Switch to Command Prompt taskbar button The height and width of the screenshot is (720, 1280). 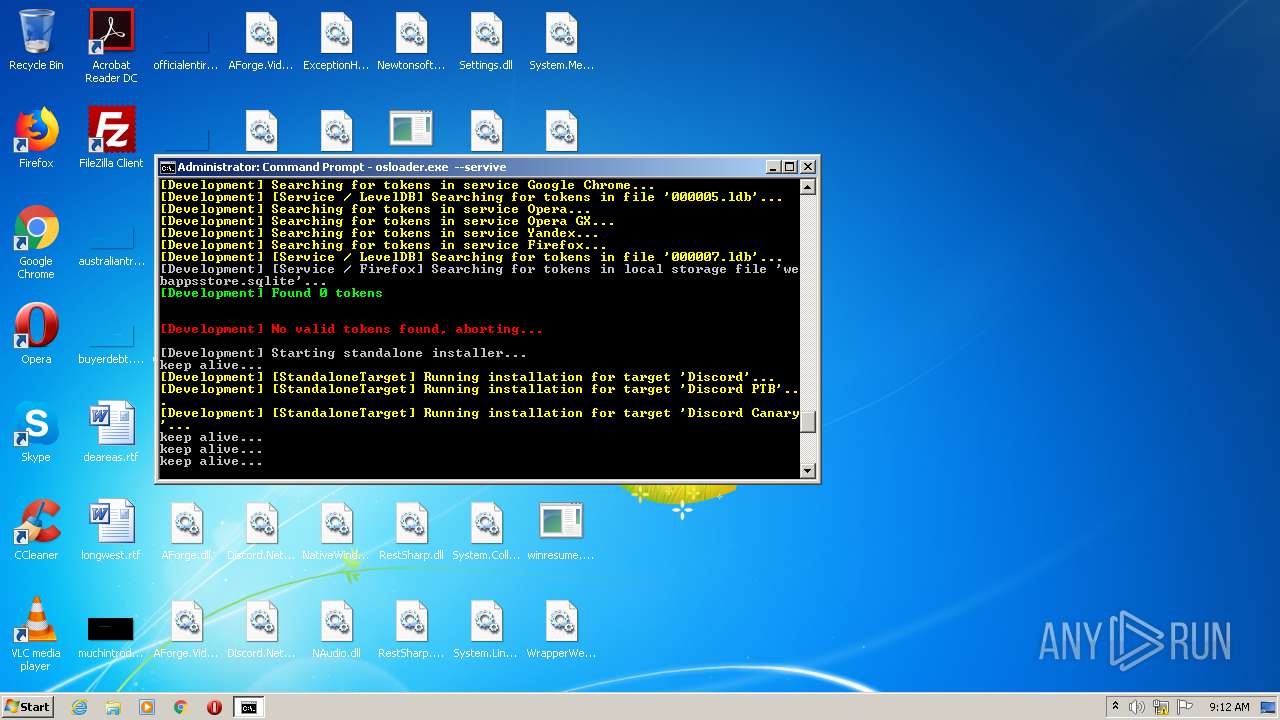coord(248,707)
